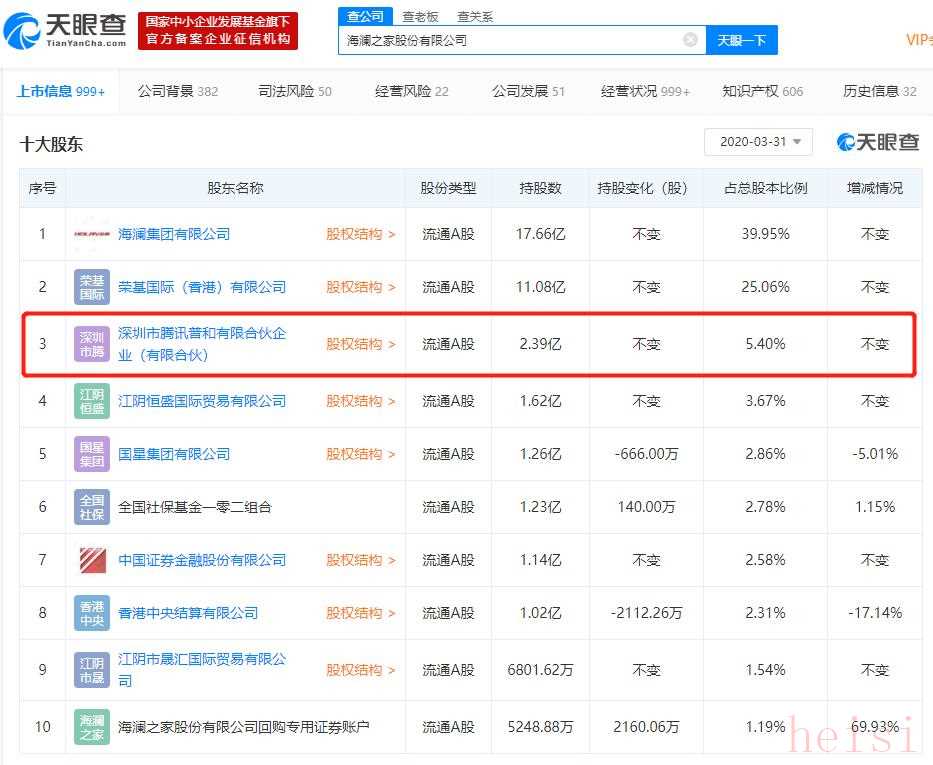Click the 深圳市腾 shareholder avatar
Viewport: 933px width, 765px height.
point(92,344)
